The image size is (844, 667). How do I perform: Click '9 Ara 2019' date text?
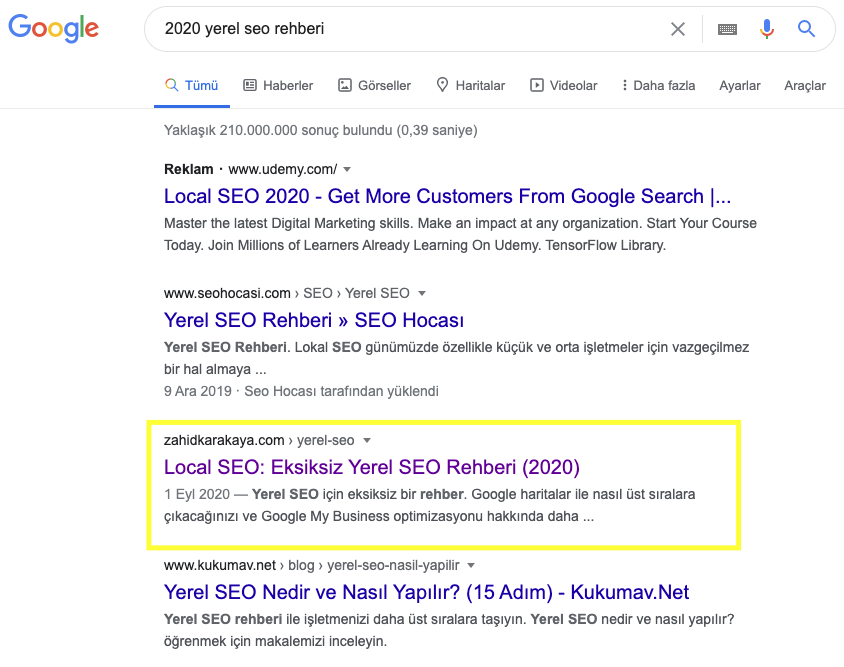198,391
